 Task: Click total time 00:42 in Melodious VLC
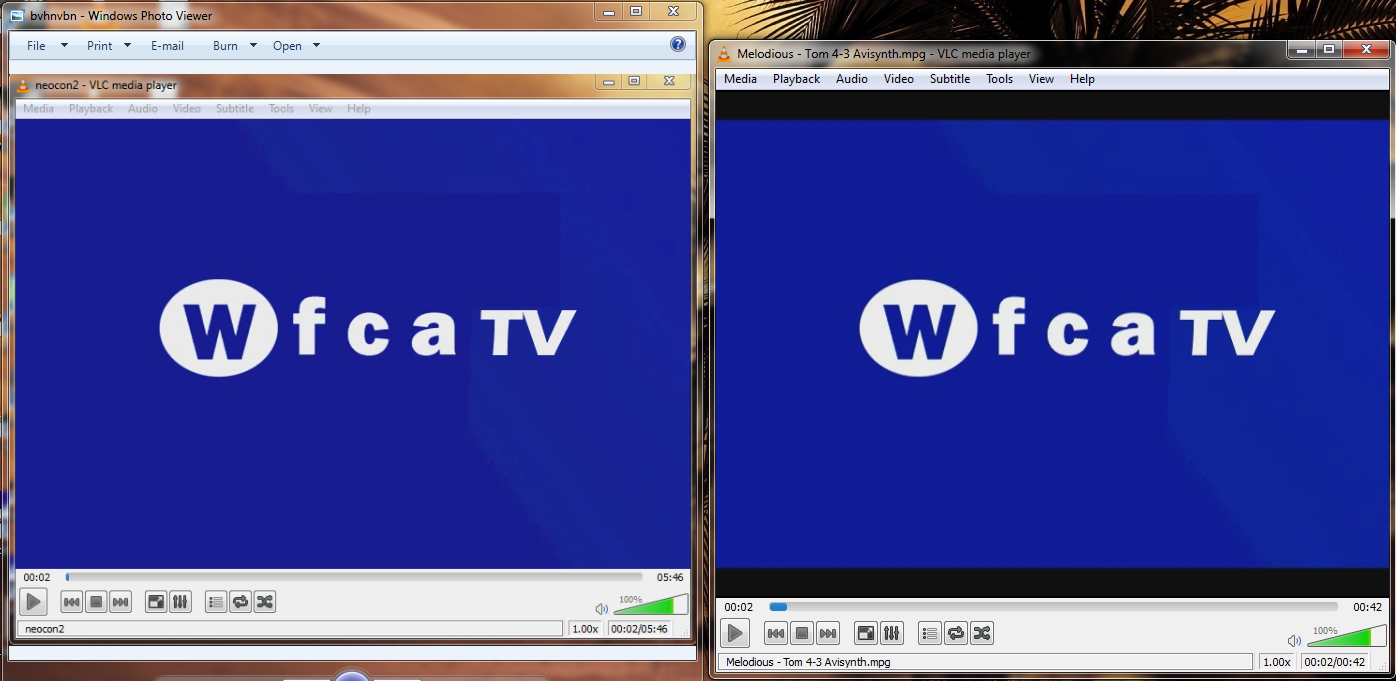click(x=1367, y=607)
